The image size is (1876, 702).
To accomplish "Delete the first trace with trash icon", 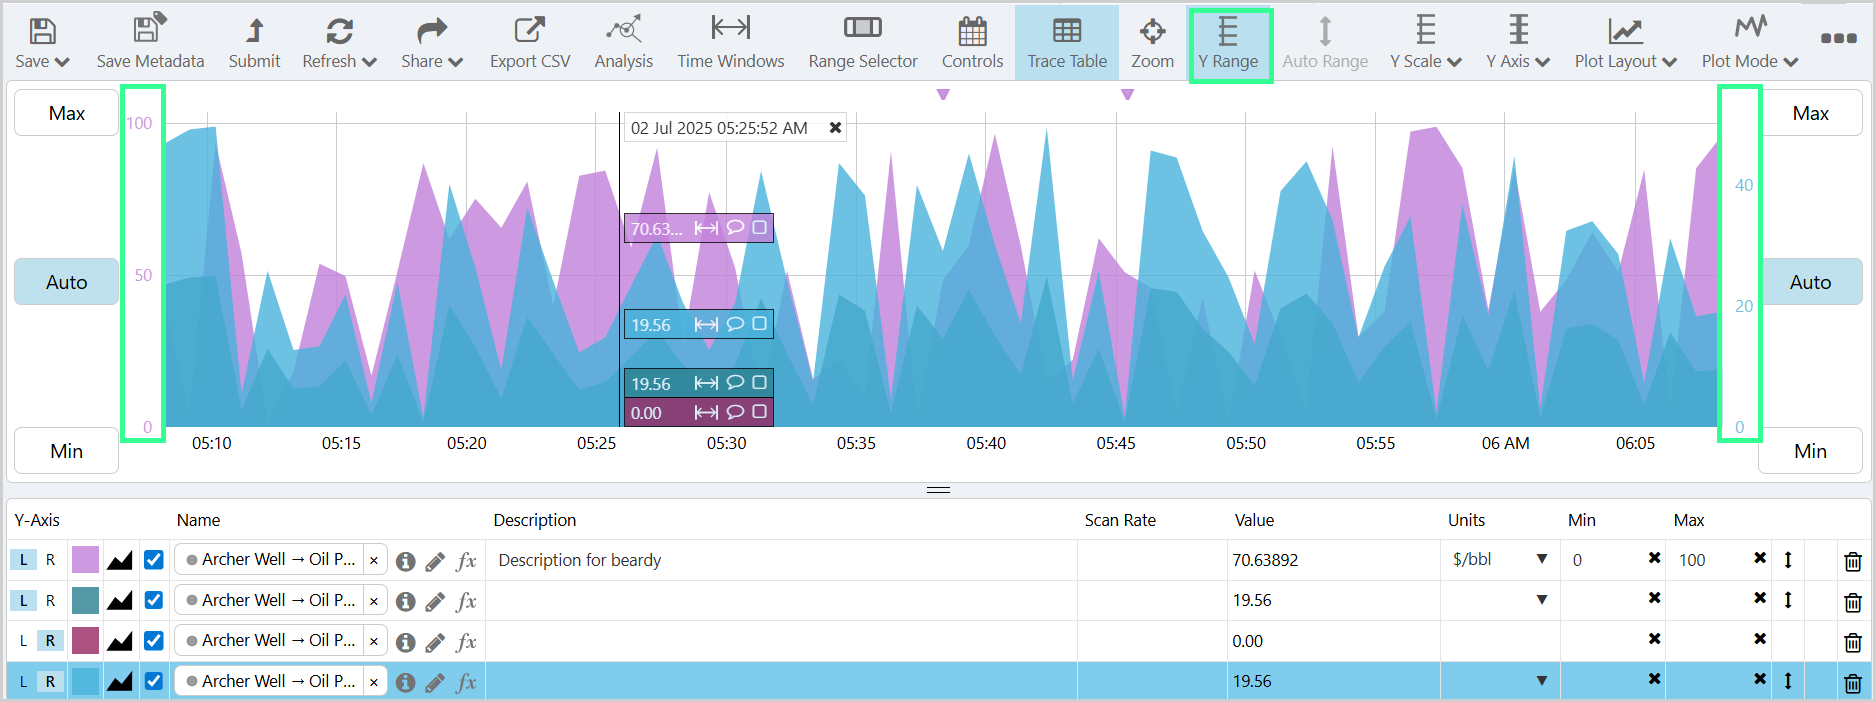I will 1852,561.
